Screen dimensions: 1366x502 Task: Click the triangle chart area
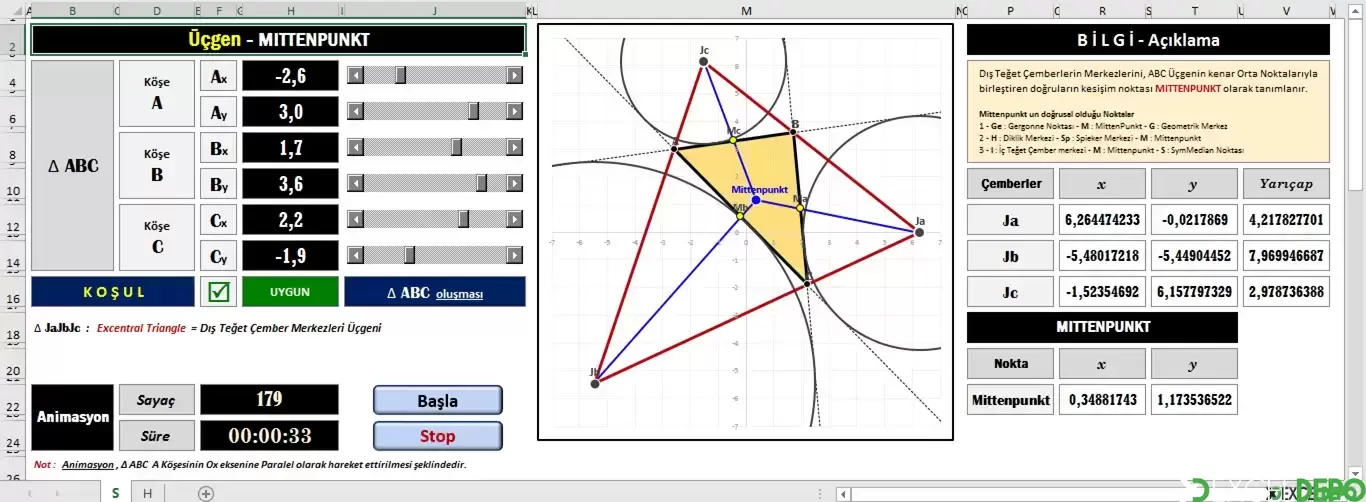click(745, 232)
